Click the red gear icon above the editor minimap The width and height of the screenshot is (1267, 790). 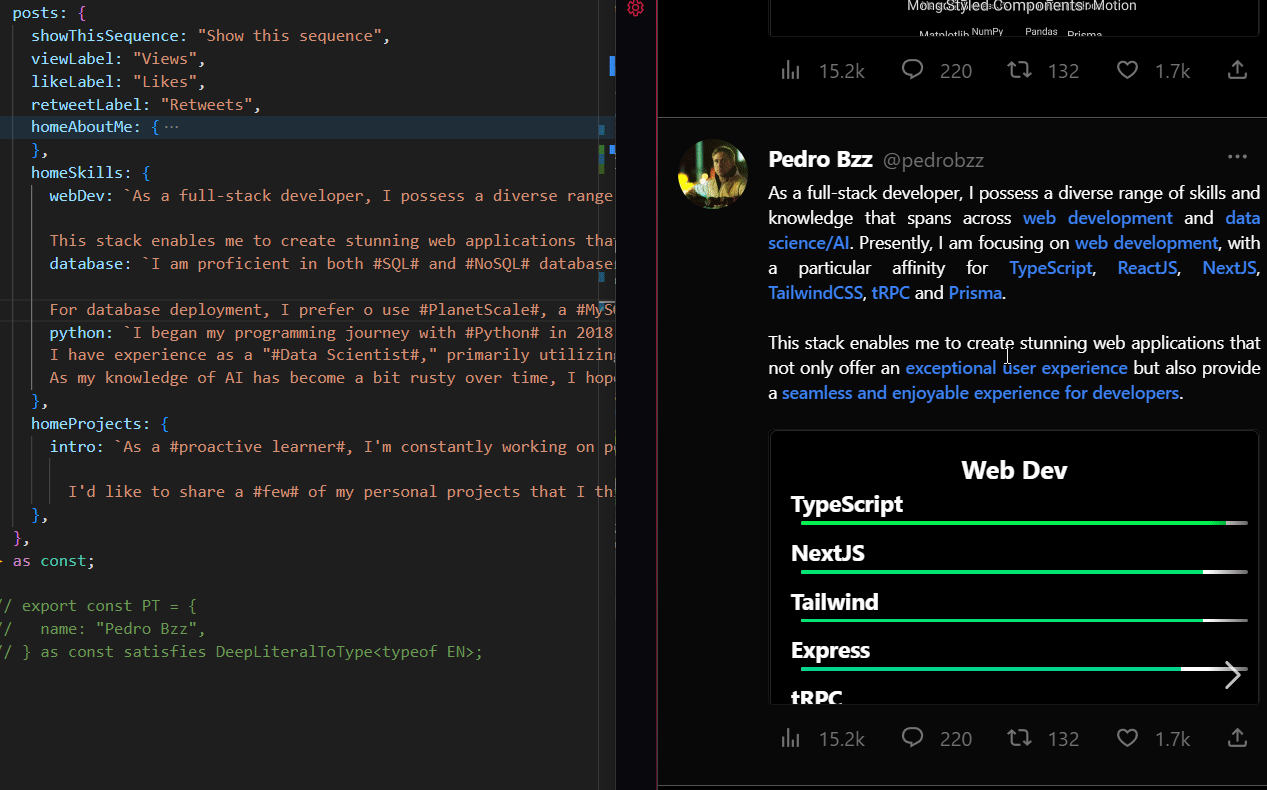point(635,8)
